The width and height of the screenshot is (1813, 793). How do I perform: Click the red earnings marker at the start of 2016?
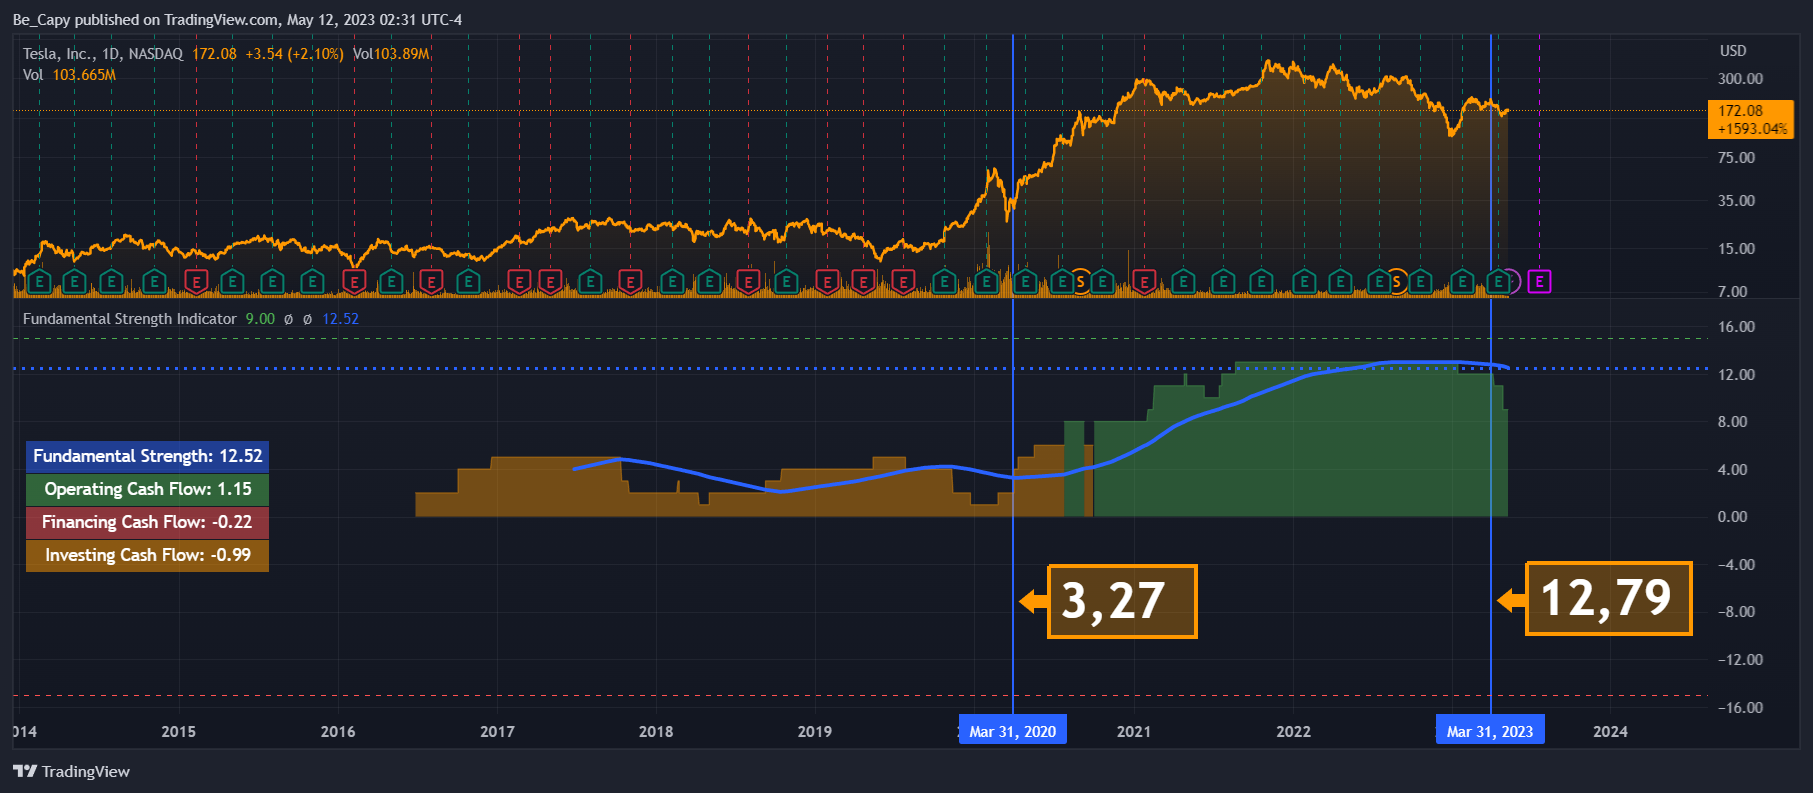click(353, 282)
